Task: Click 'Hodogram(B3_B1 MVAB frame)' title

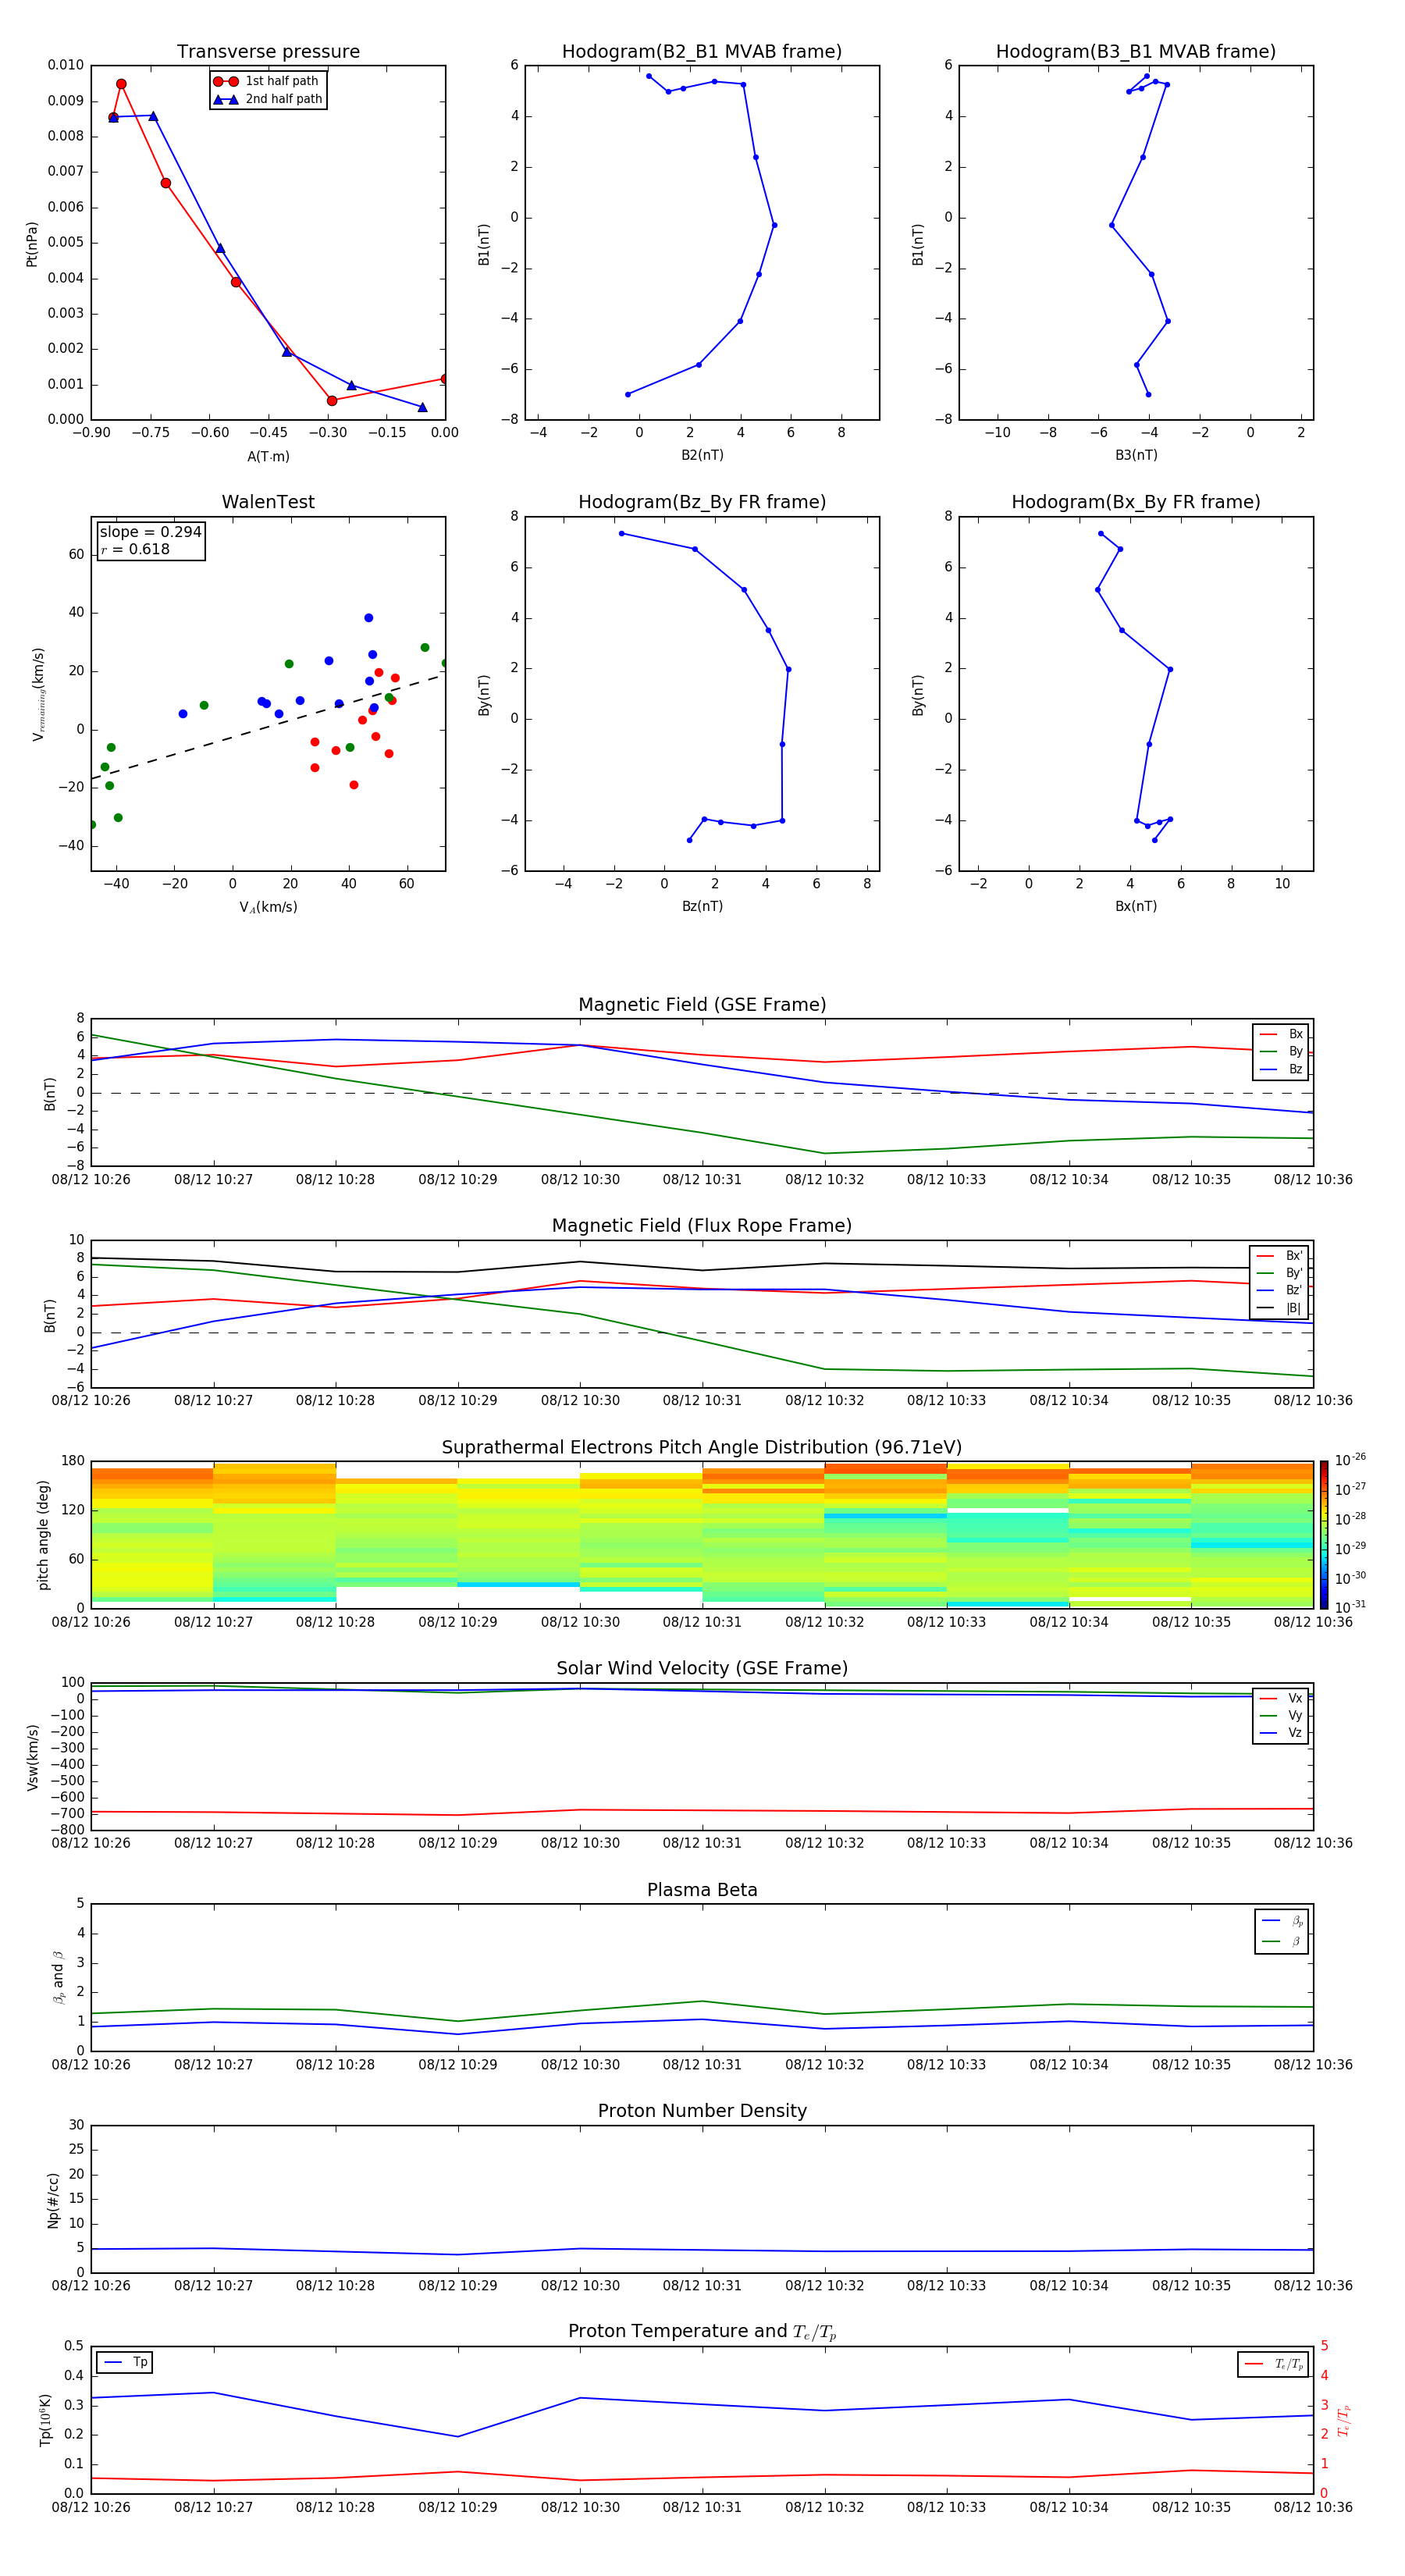Action: 1136,51
